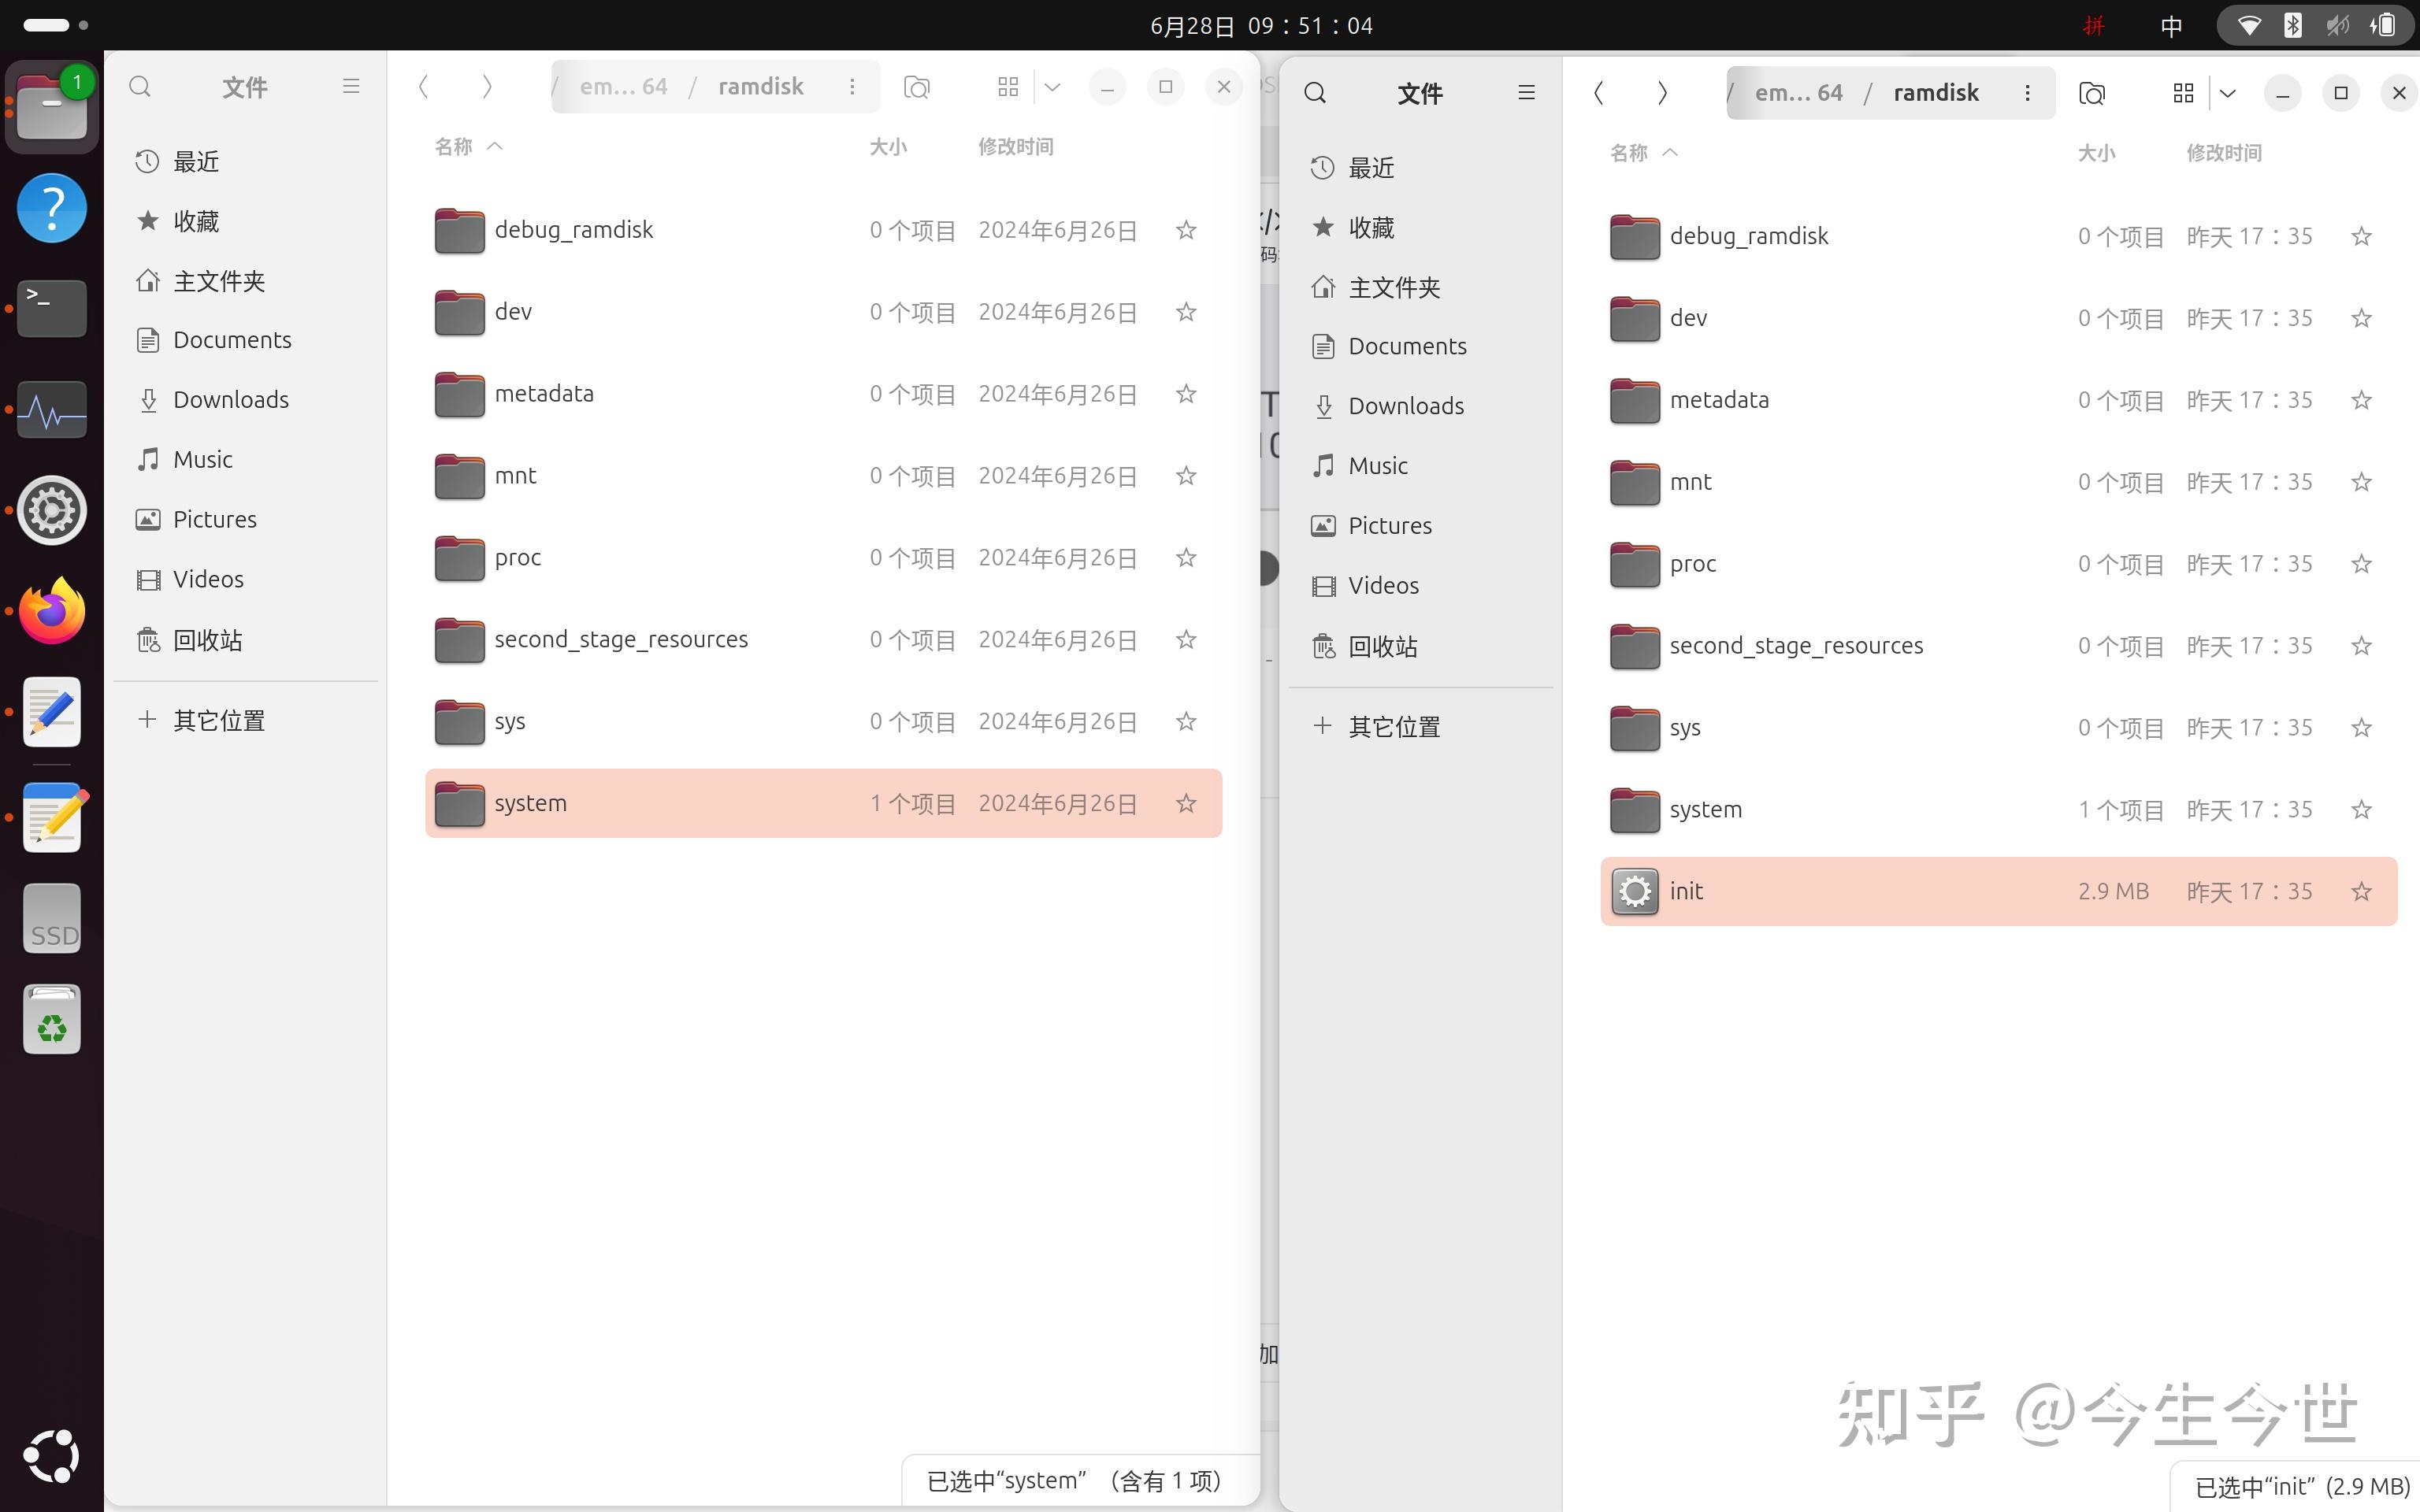Screen dimensions: 2420x1512
Task: Star the system folder in the left window
Action: tap(1186, 803)
